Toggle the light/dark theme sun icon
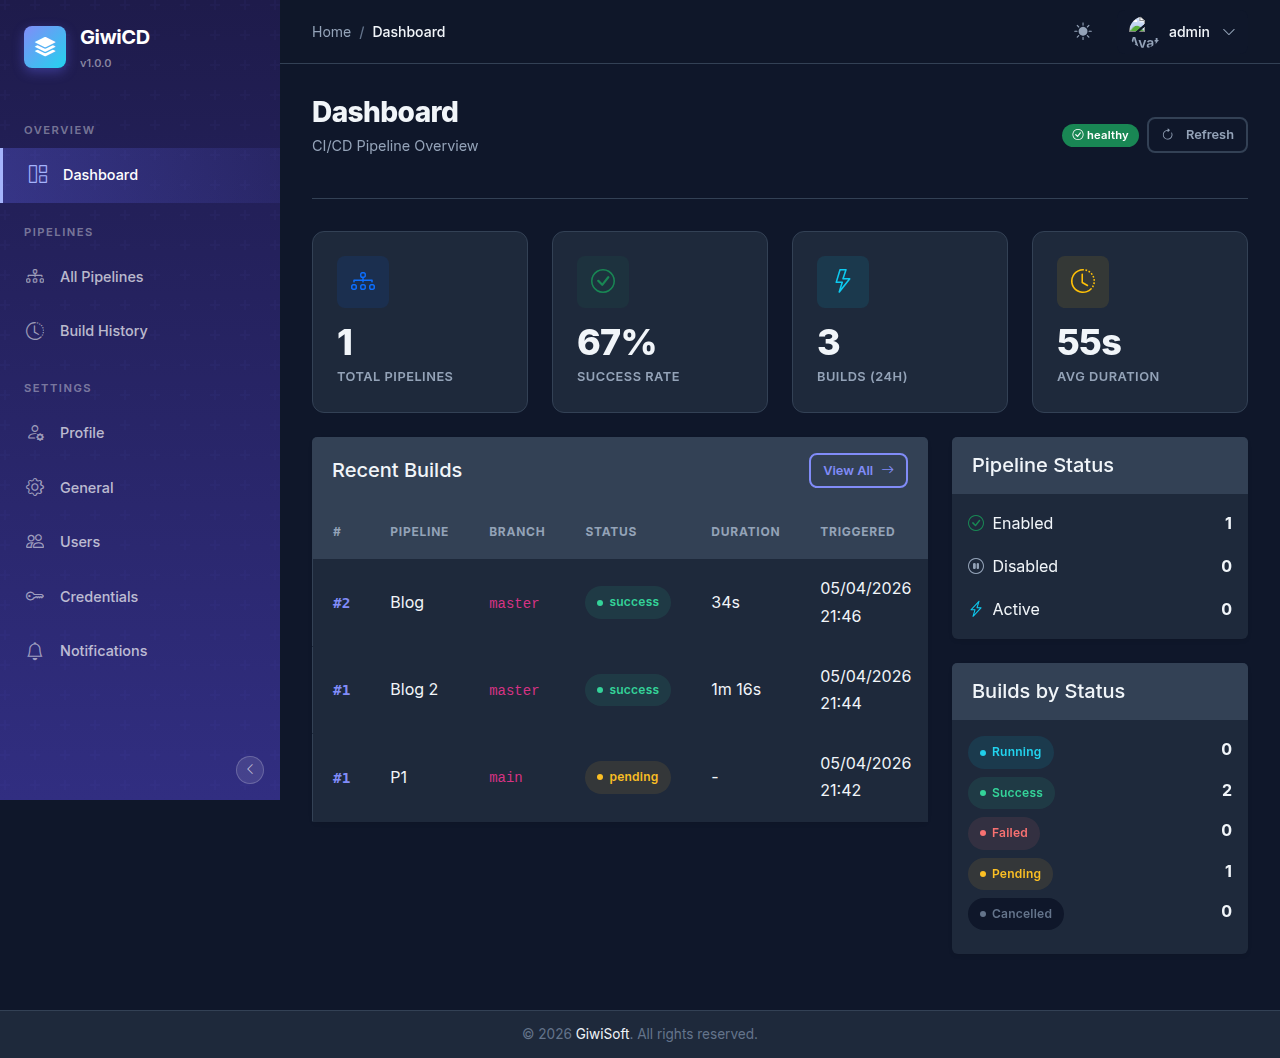Image resolution: width=1280 pixels, height=1058 pixels. 1082,31
